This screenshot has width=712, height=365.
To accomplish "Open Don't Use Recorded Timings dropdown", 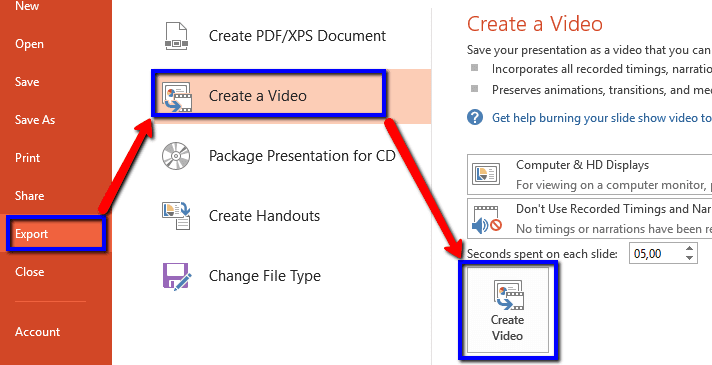I will pyautogui.click(x=589, y=218).
